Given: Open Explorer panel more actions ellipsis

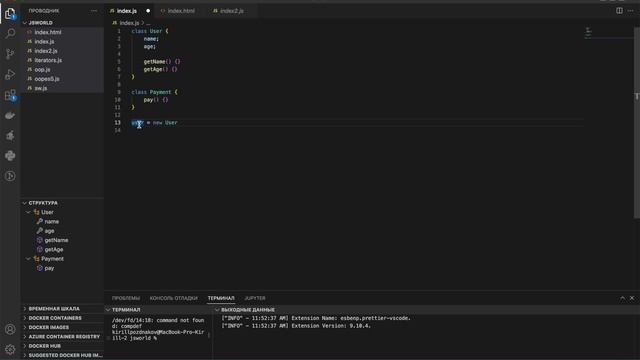Looking at the screenshot, I should click(x=94, y=11).
